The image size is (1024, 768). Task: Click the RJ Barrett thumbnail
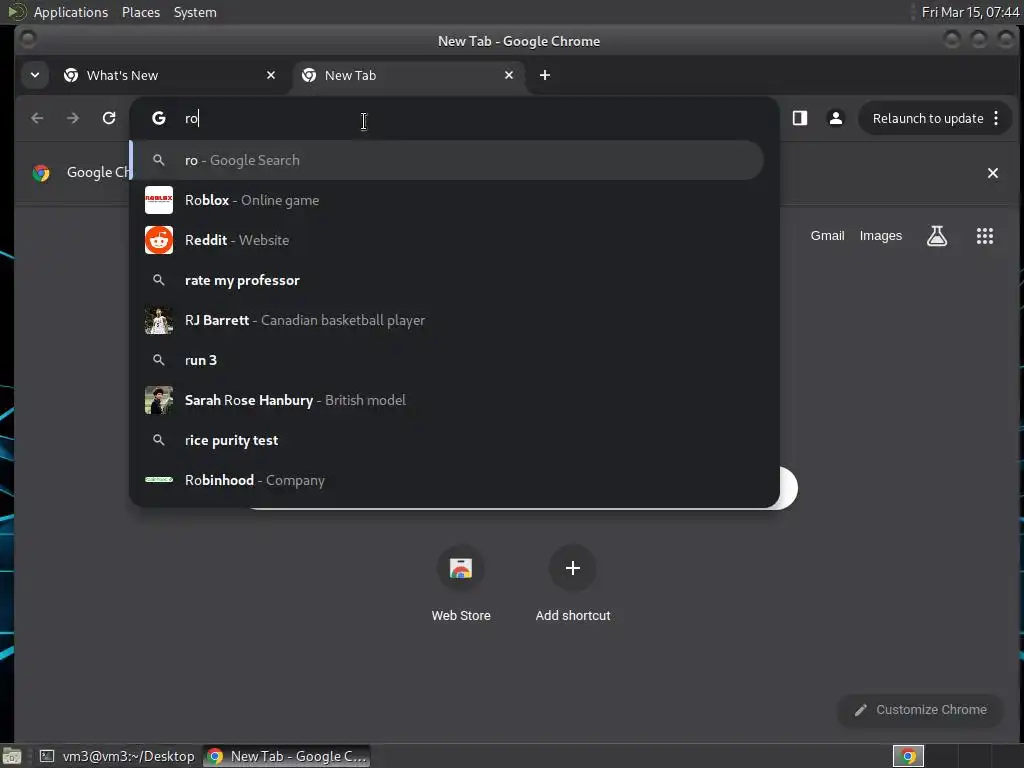159,320
